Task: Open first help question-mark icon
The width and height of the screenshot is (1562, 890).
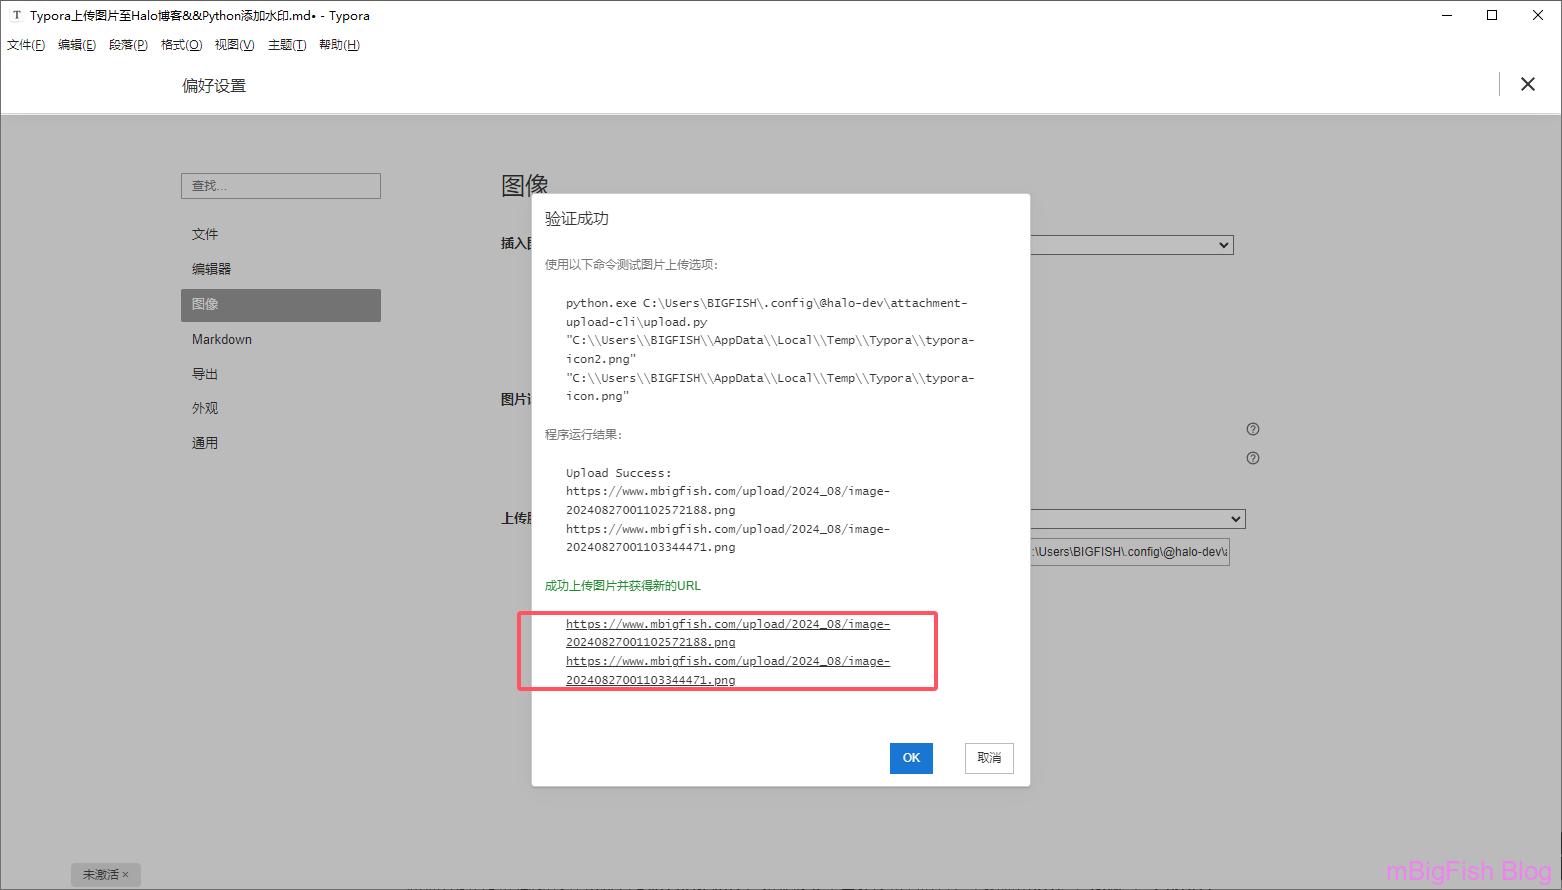Action: pyautogui.click(x=1253, y=429)
